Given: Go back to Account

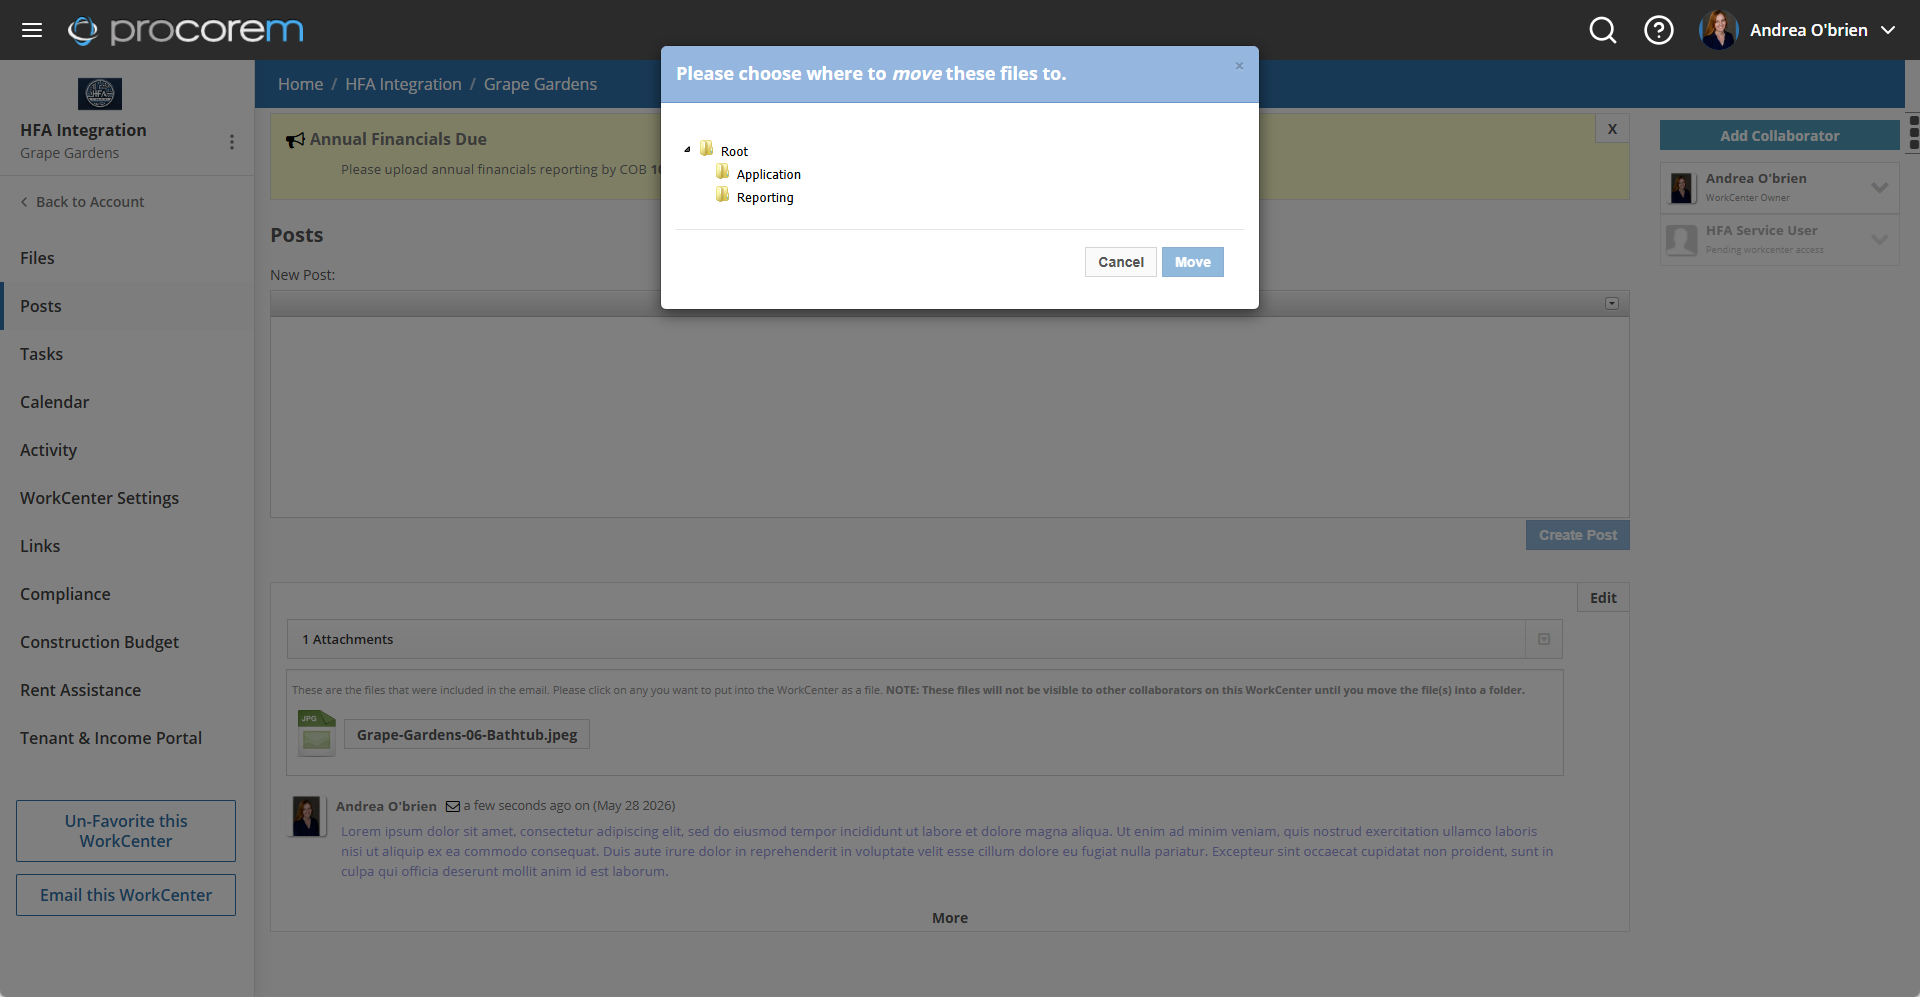Looking at the screenshot, I should point(82,202).
